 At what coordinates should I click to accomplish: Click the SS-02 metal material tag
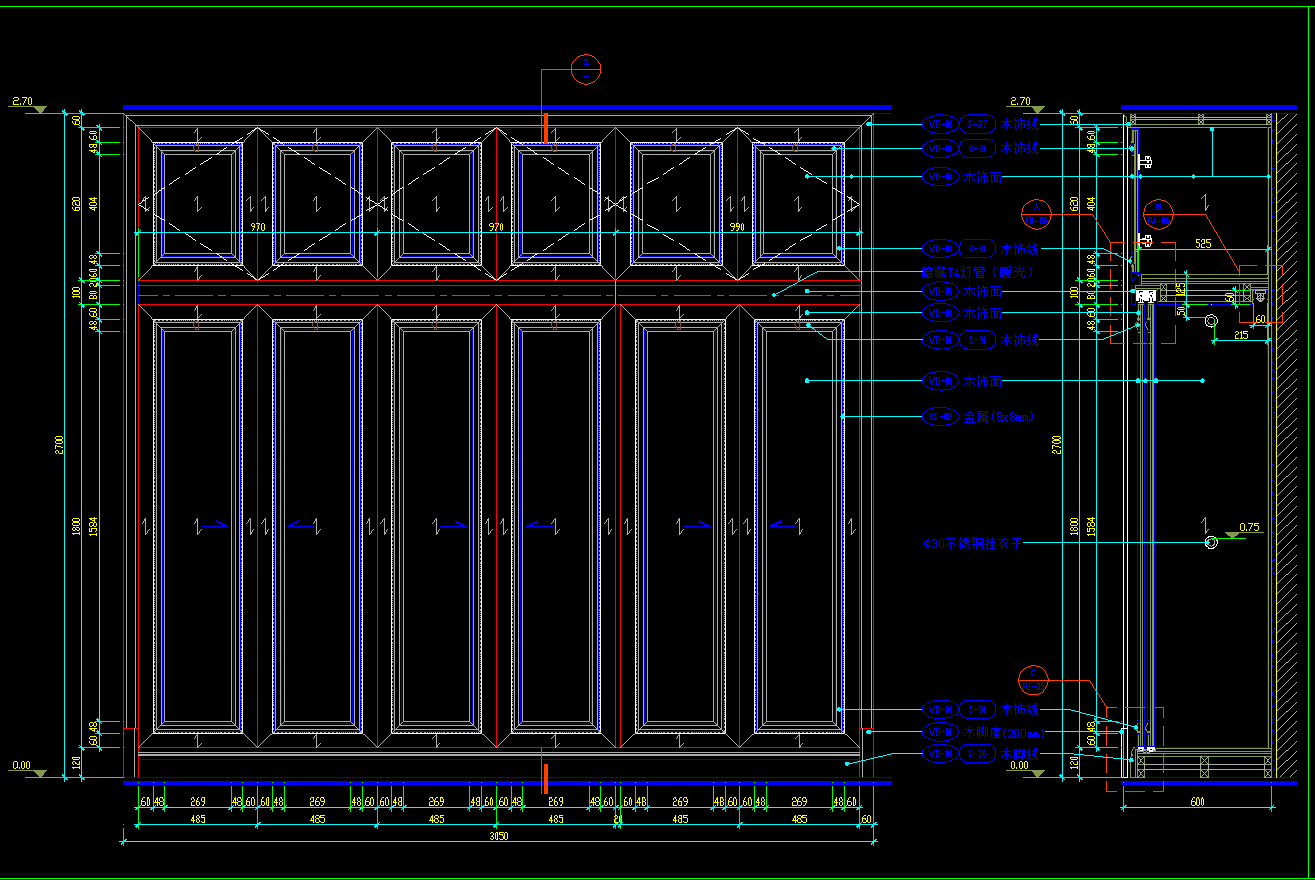tap(940, 417)
